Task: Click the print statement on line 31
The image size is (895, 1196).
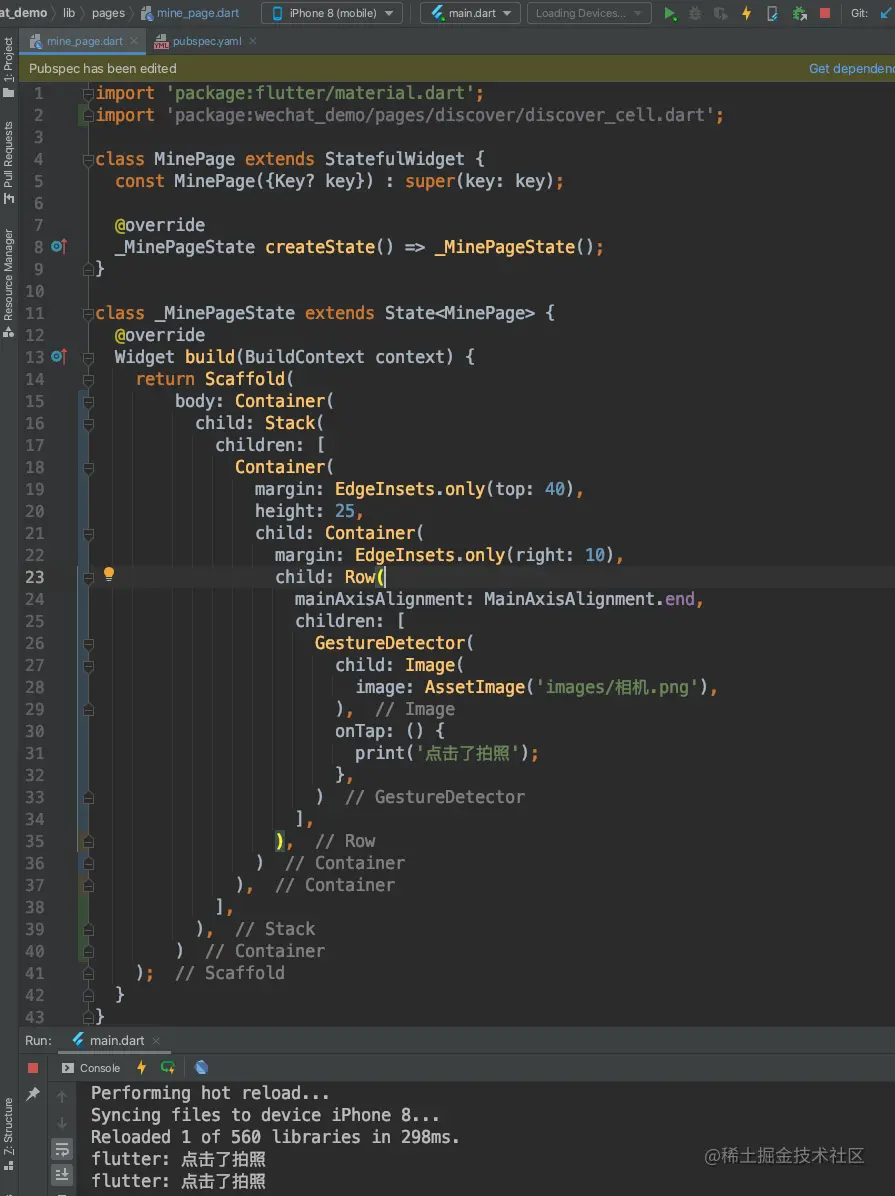Action: pos(446,754)
